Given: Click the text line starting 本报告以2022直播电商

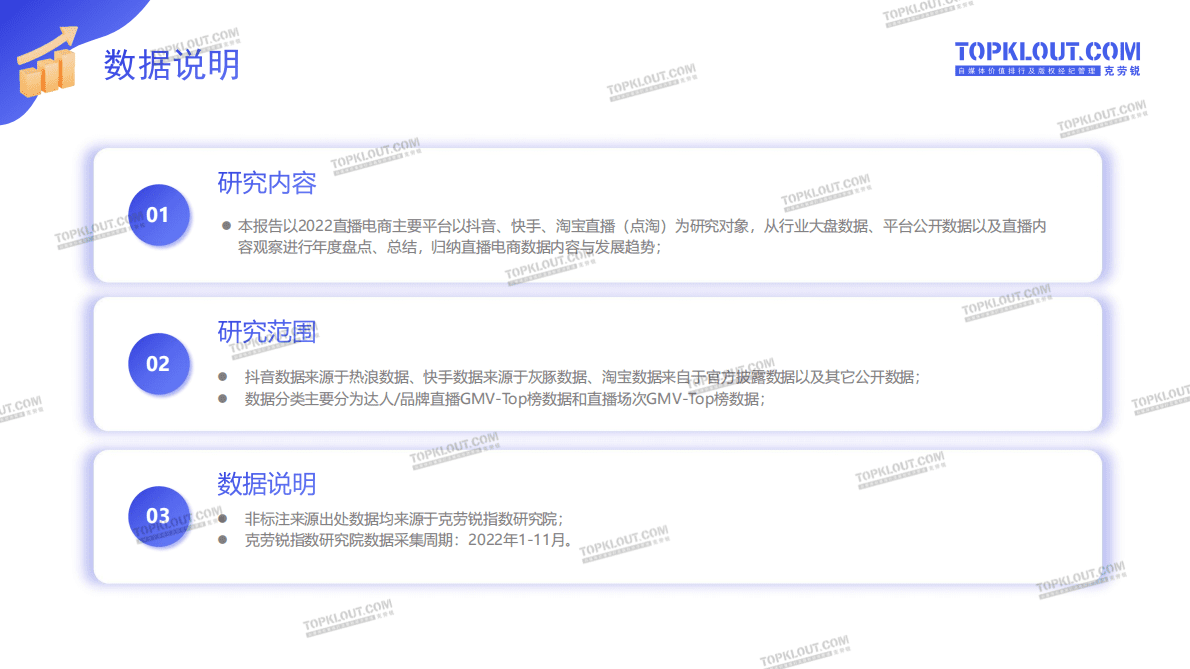Looking at the screenshot, I should (x=640, y=227).
